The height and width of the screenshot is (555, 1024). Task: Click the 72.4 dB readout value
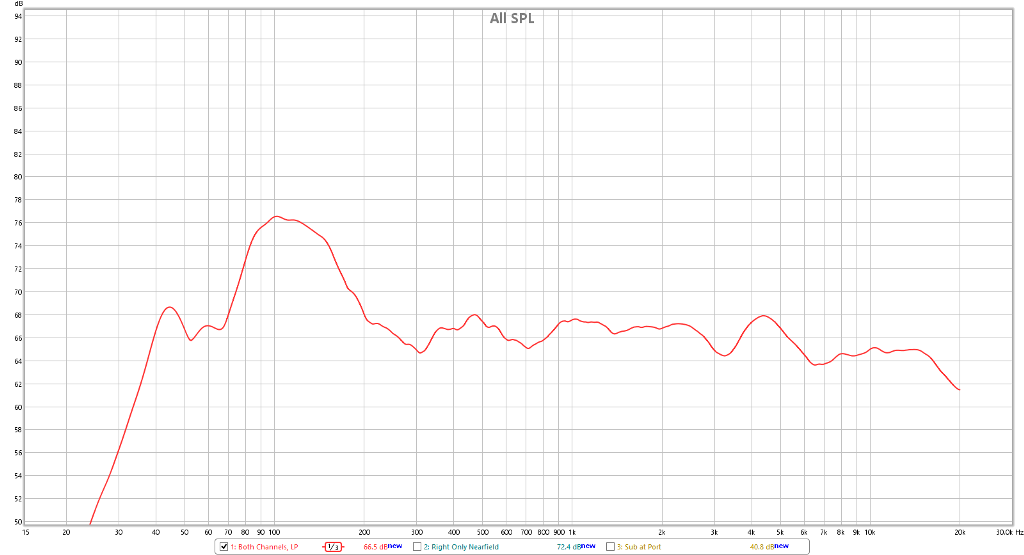565,547
